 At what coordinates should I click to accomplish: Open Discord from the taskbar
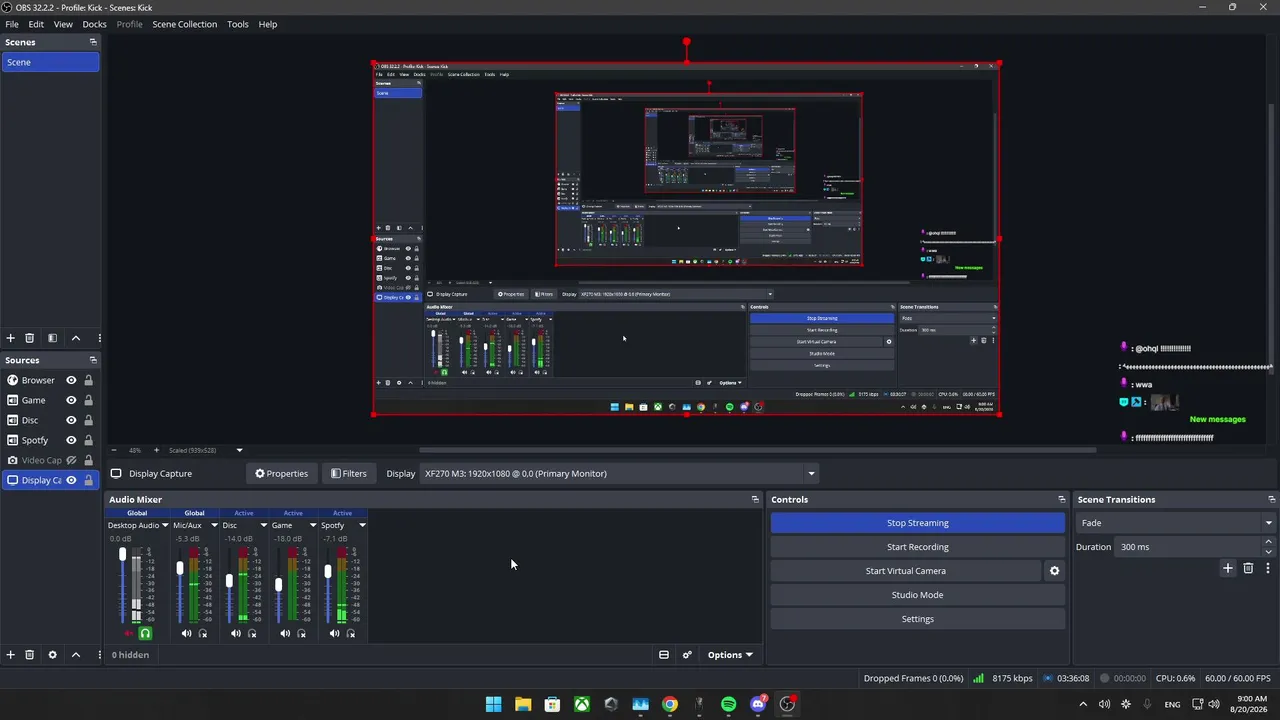(x=758, y=704)
